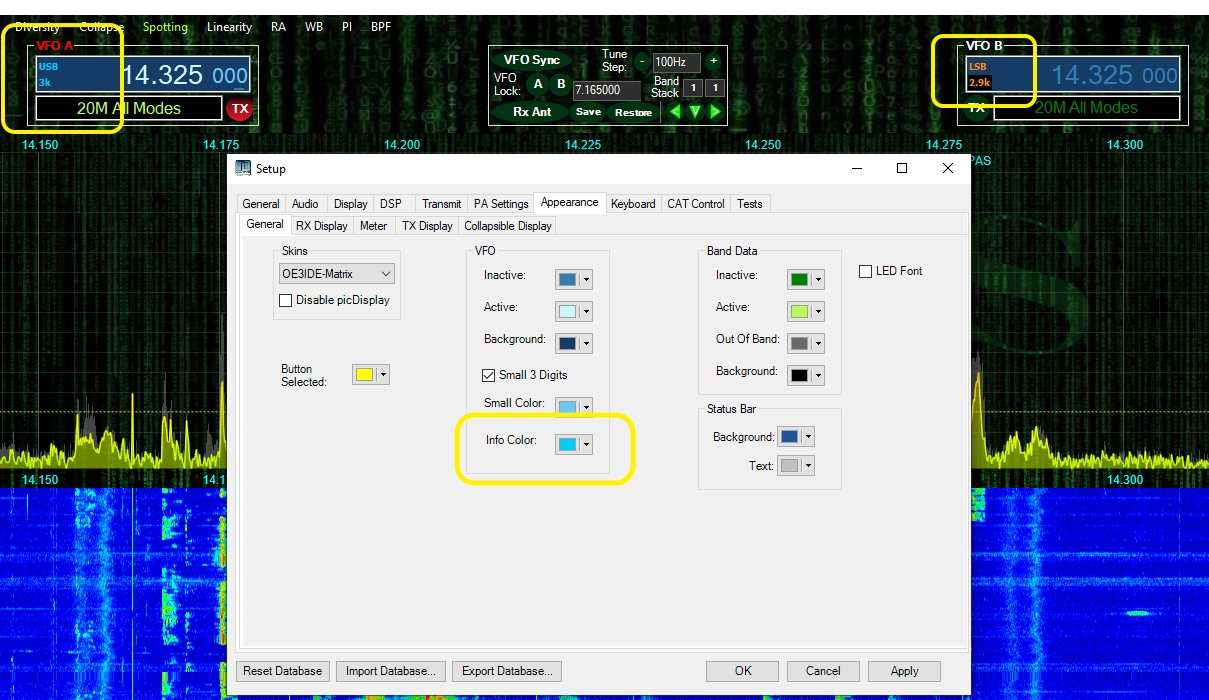The width and height of the screenshot is (1209, 700).
Task: Click the Band Data Active color swatch
Action: pos(798,311)
